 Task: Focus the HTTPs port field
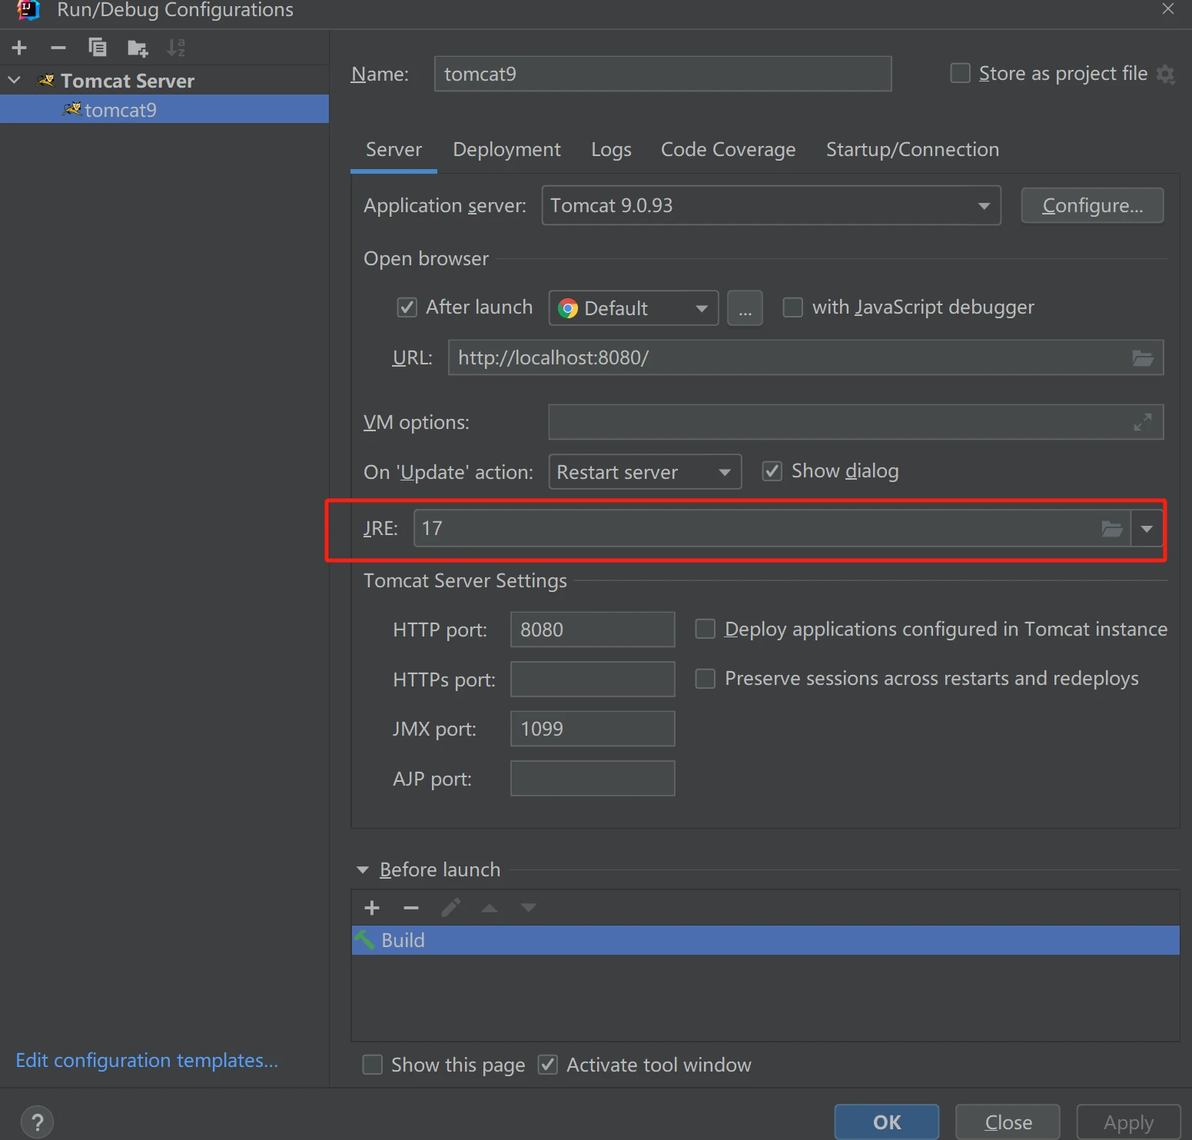592,679
